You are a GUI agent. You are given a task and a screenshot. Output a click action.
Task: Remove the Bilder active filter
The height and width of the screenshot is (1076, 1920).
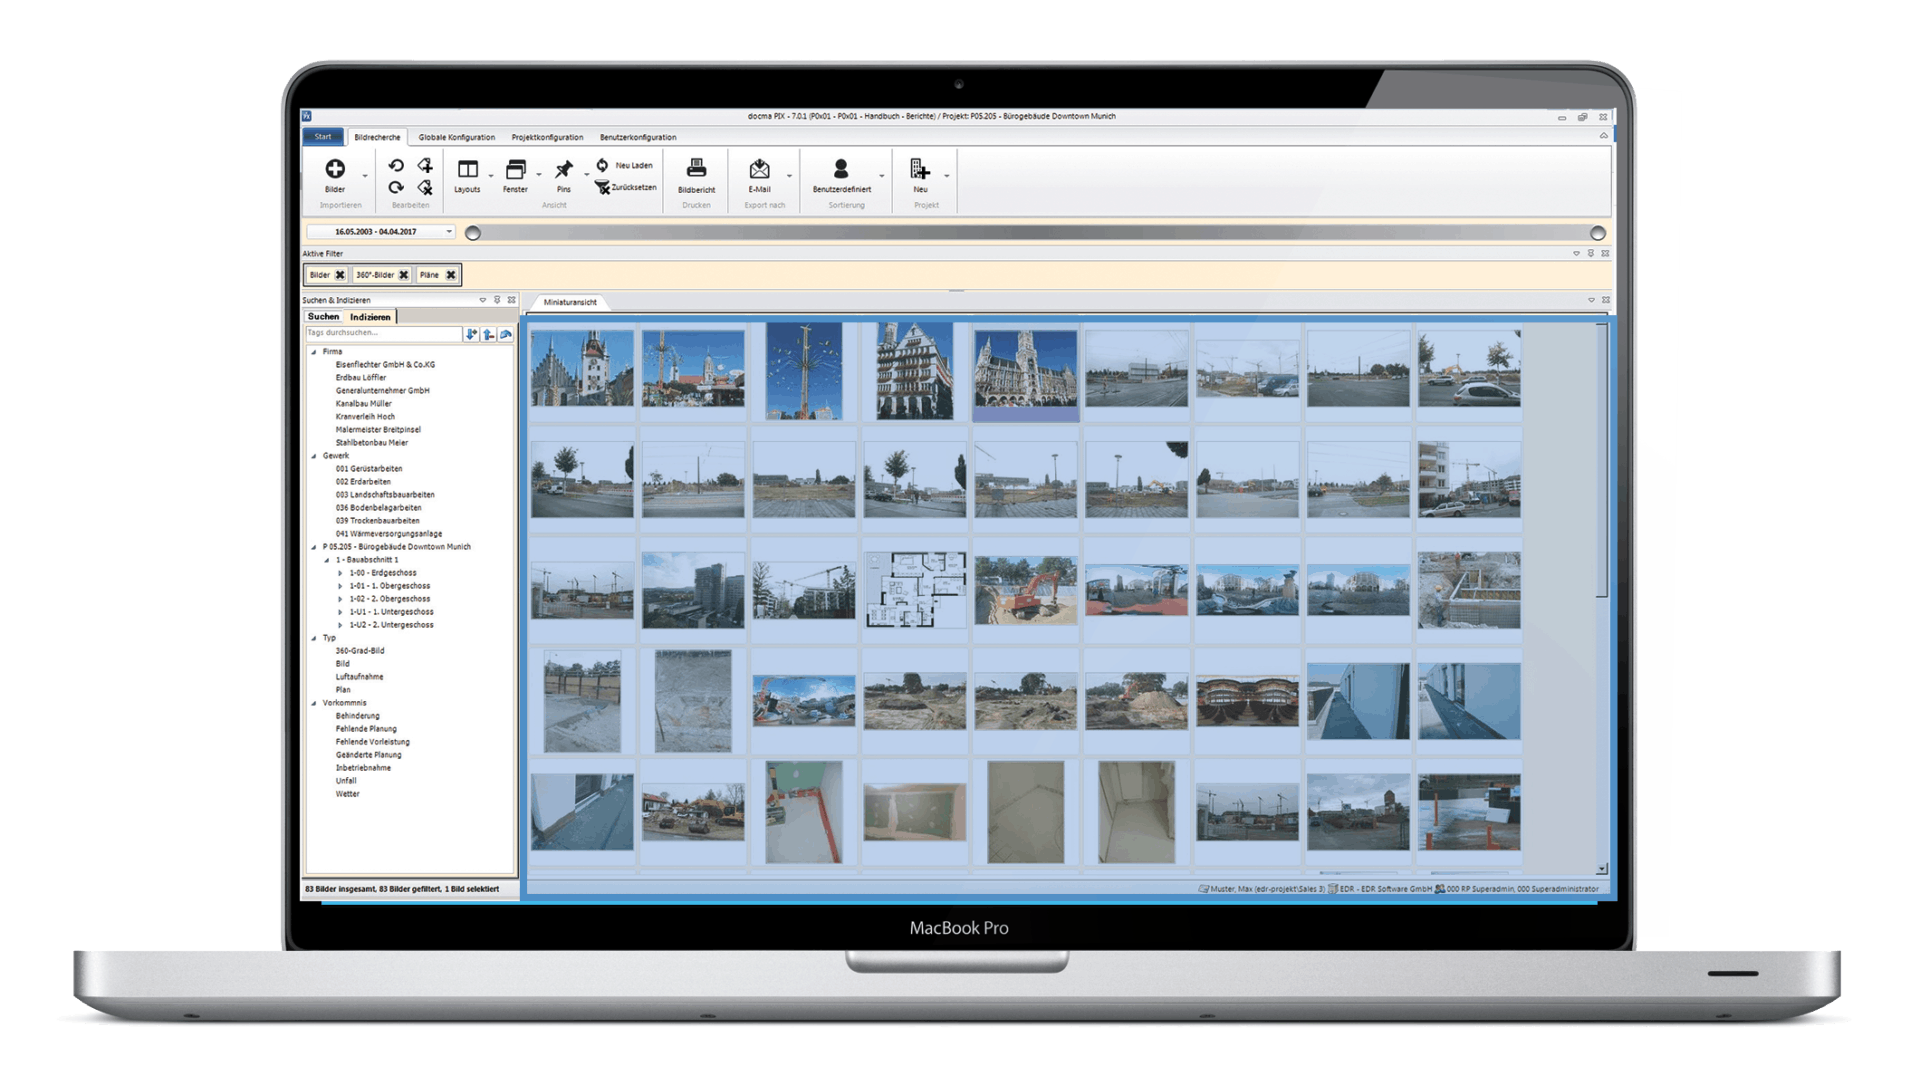coord(340,275)
